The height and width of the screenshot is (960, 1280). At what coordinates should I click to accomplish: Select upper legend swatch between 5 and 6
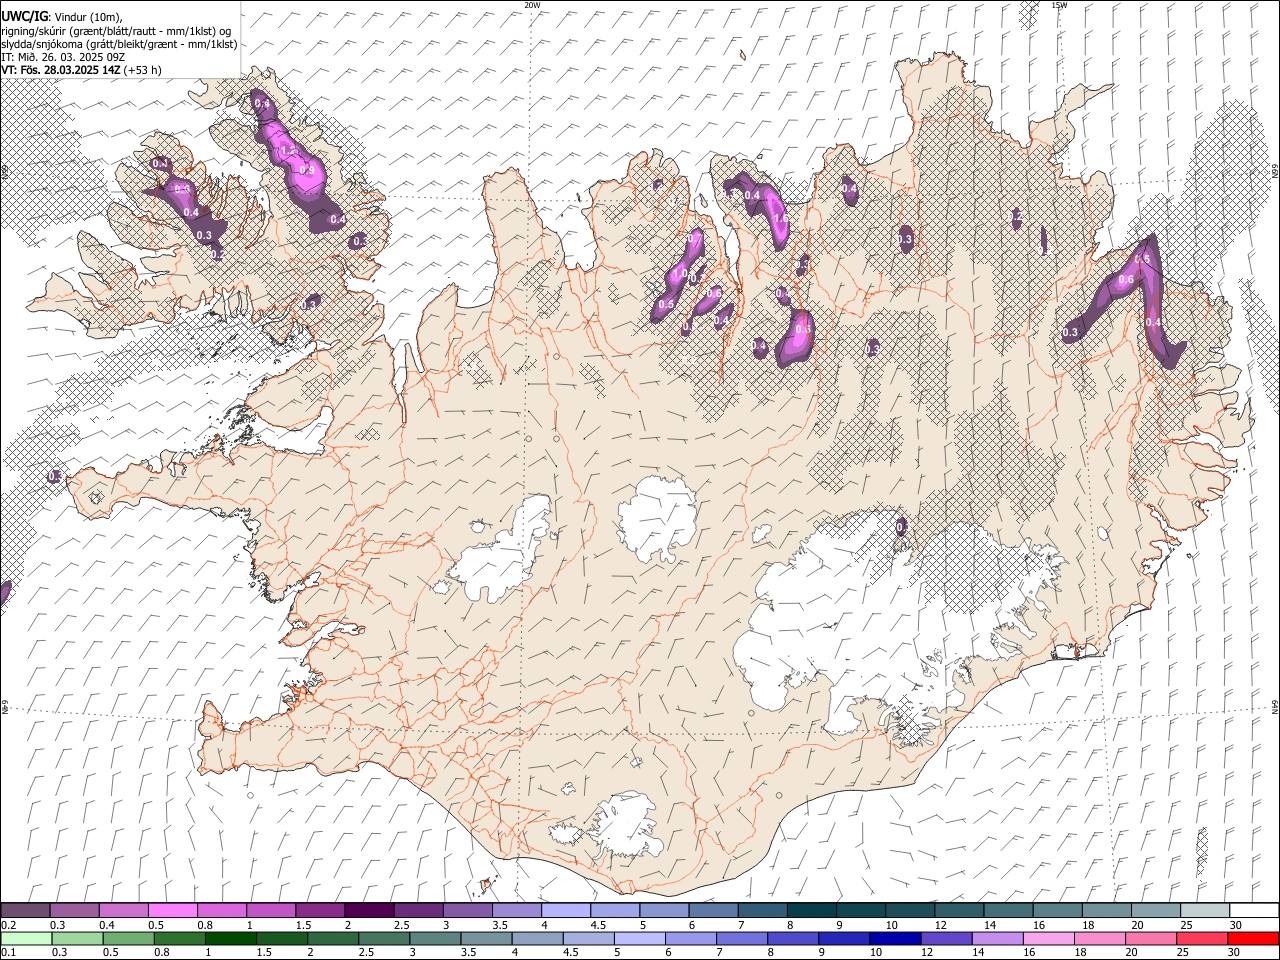coord(663,910)
